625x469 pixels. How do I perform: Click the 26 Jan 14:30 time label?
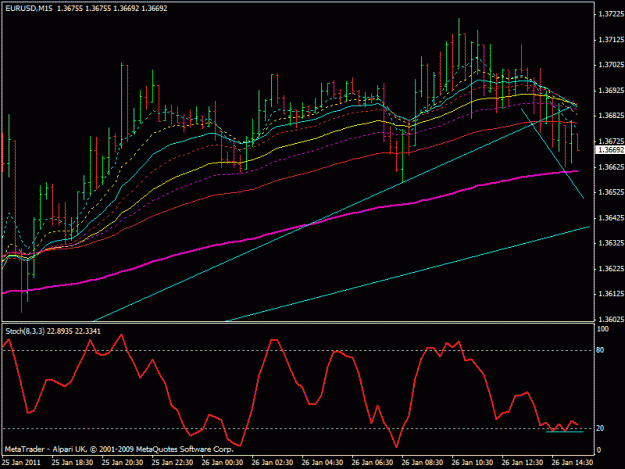[572, 463]
